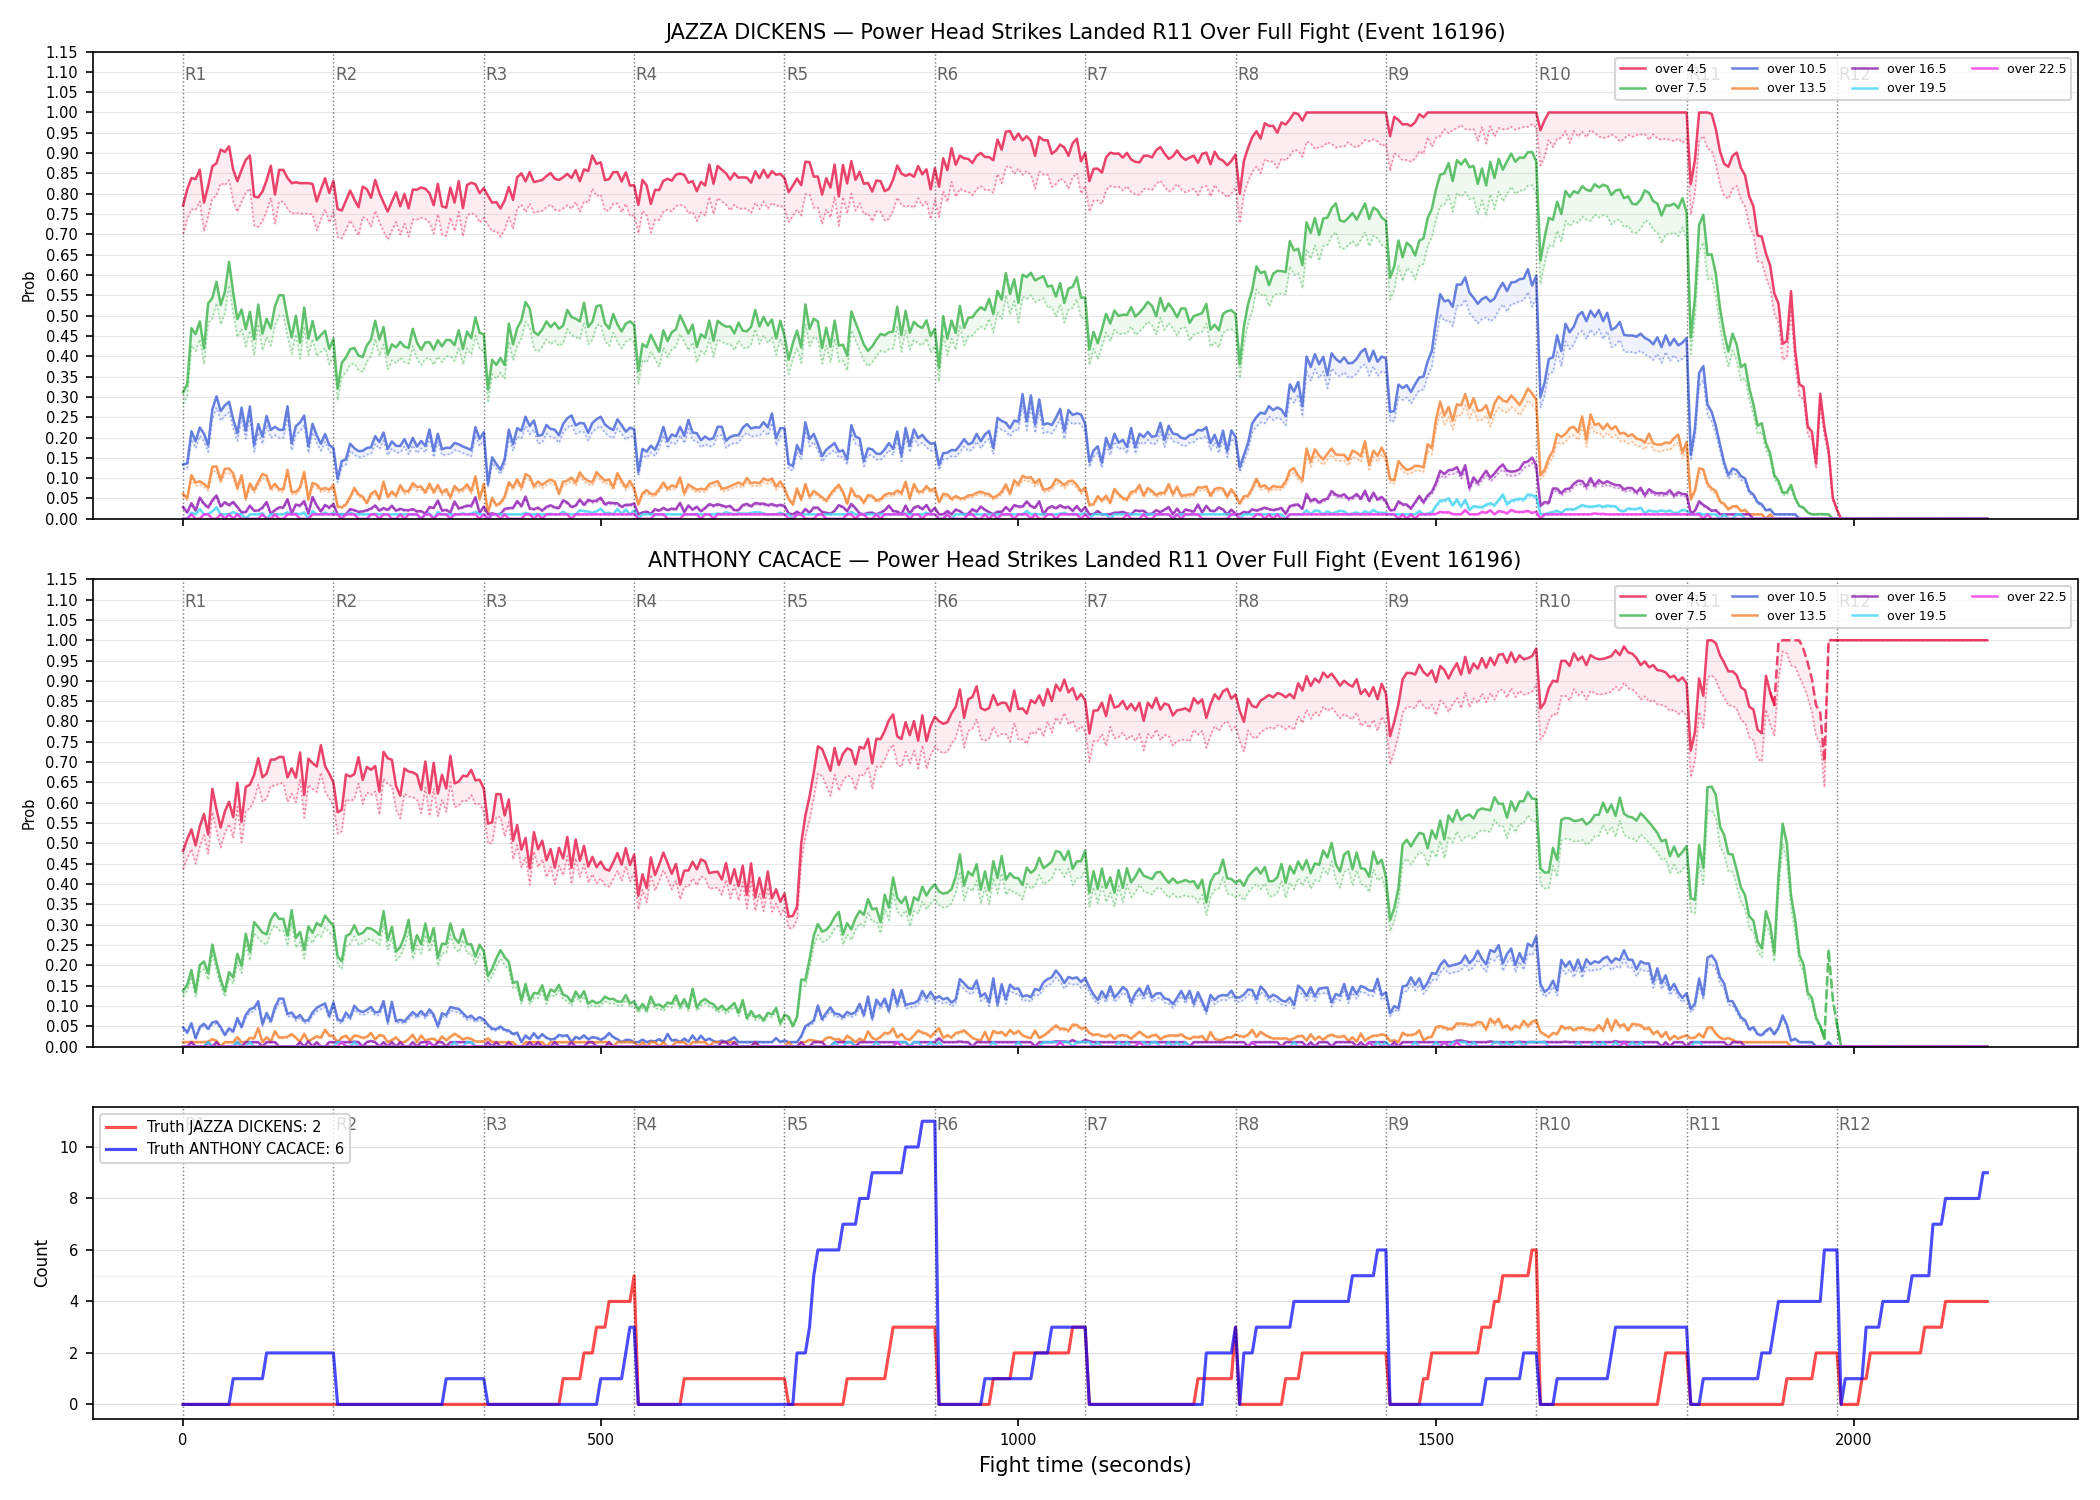This screenshot has height=1500, width=2100.
Task: Click the '1500' x-axis tick label
Action: pyautogui.click(x=1436, y=1440)
